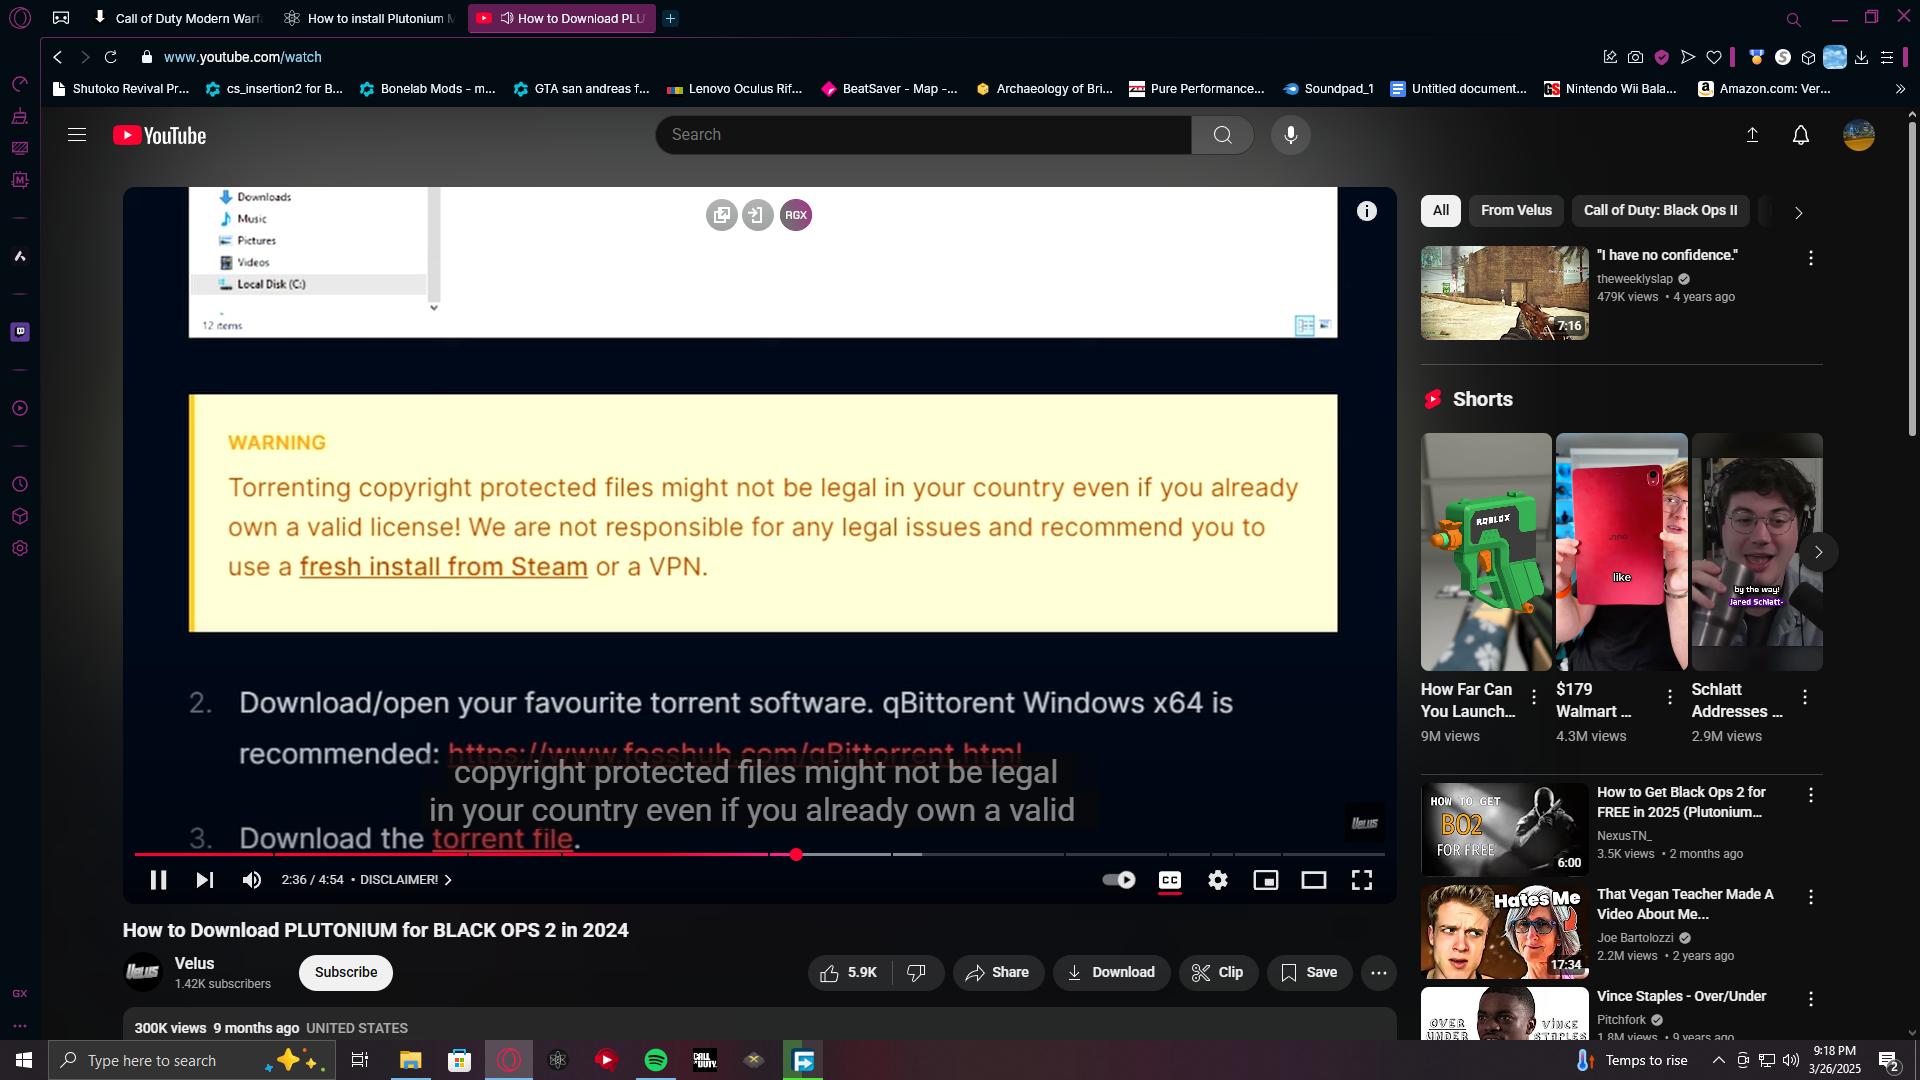1920x1080 pixels.
Task: Click the Share button
Action: click(x=997, y=973)
